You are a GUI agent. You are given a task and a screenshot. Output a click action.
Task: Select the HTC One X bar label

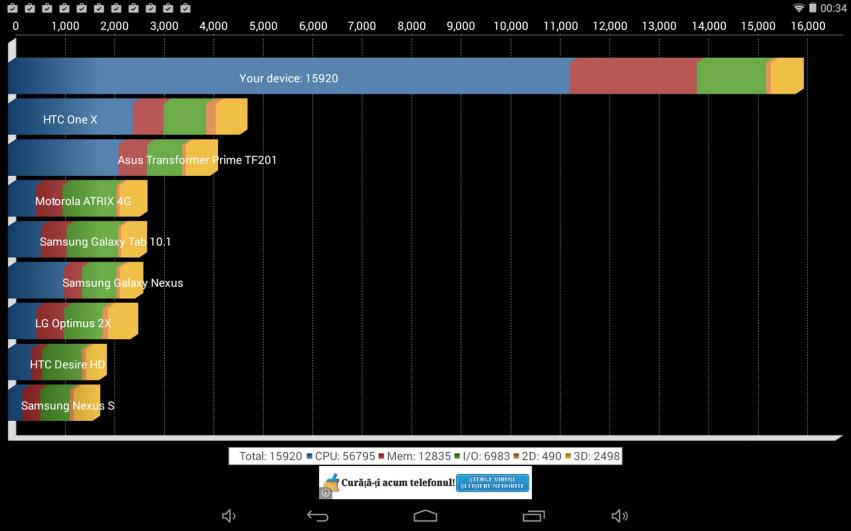(x=70, y=119)
